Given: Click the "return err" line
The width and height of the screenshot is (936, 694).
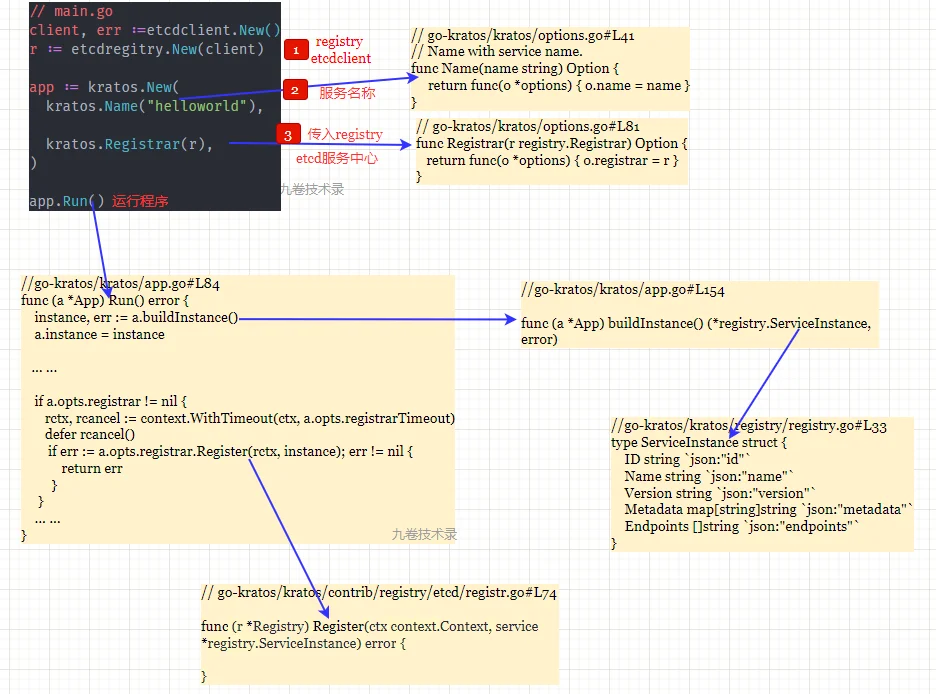Looking at the screenshot, I should pyautogui.click(x=92, y=468).
